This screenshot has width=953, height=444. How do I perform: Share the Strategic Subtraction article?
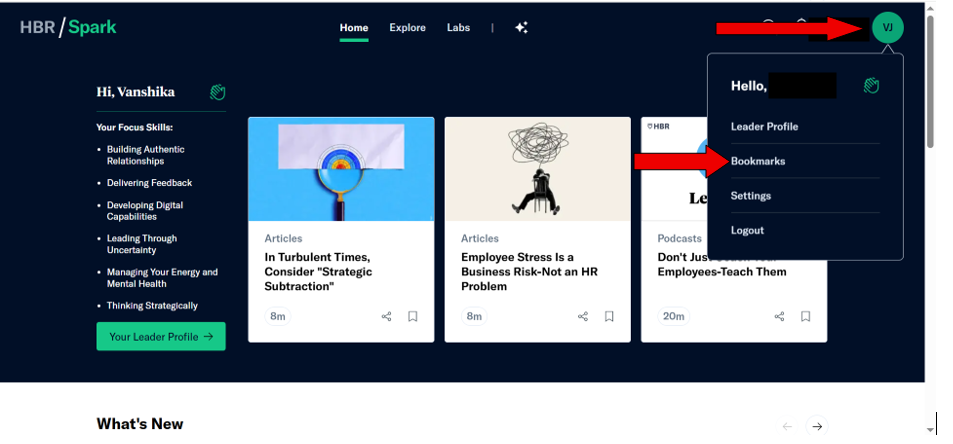click(x=386, y=317)
